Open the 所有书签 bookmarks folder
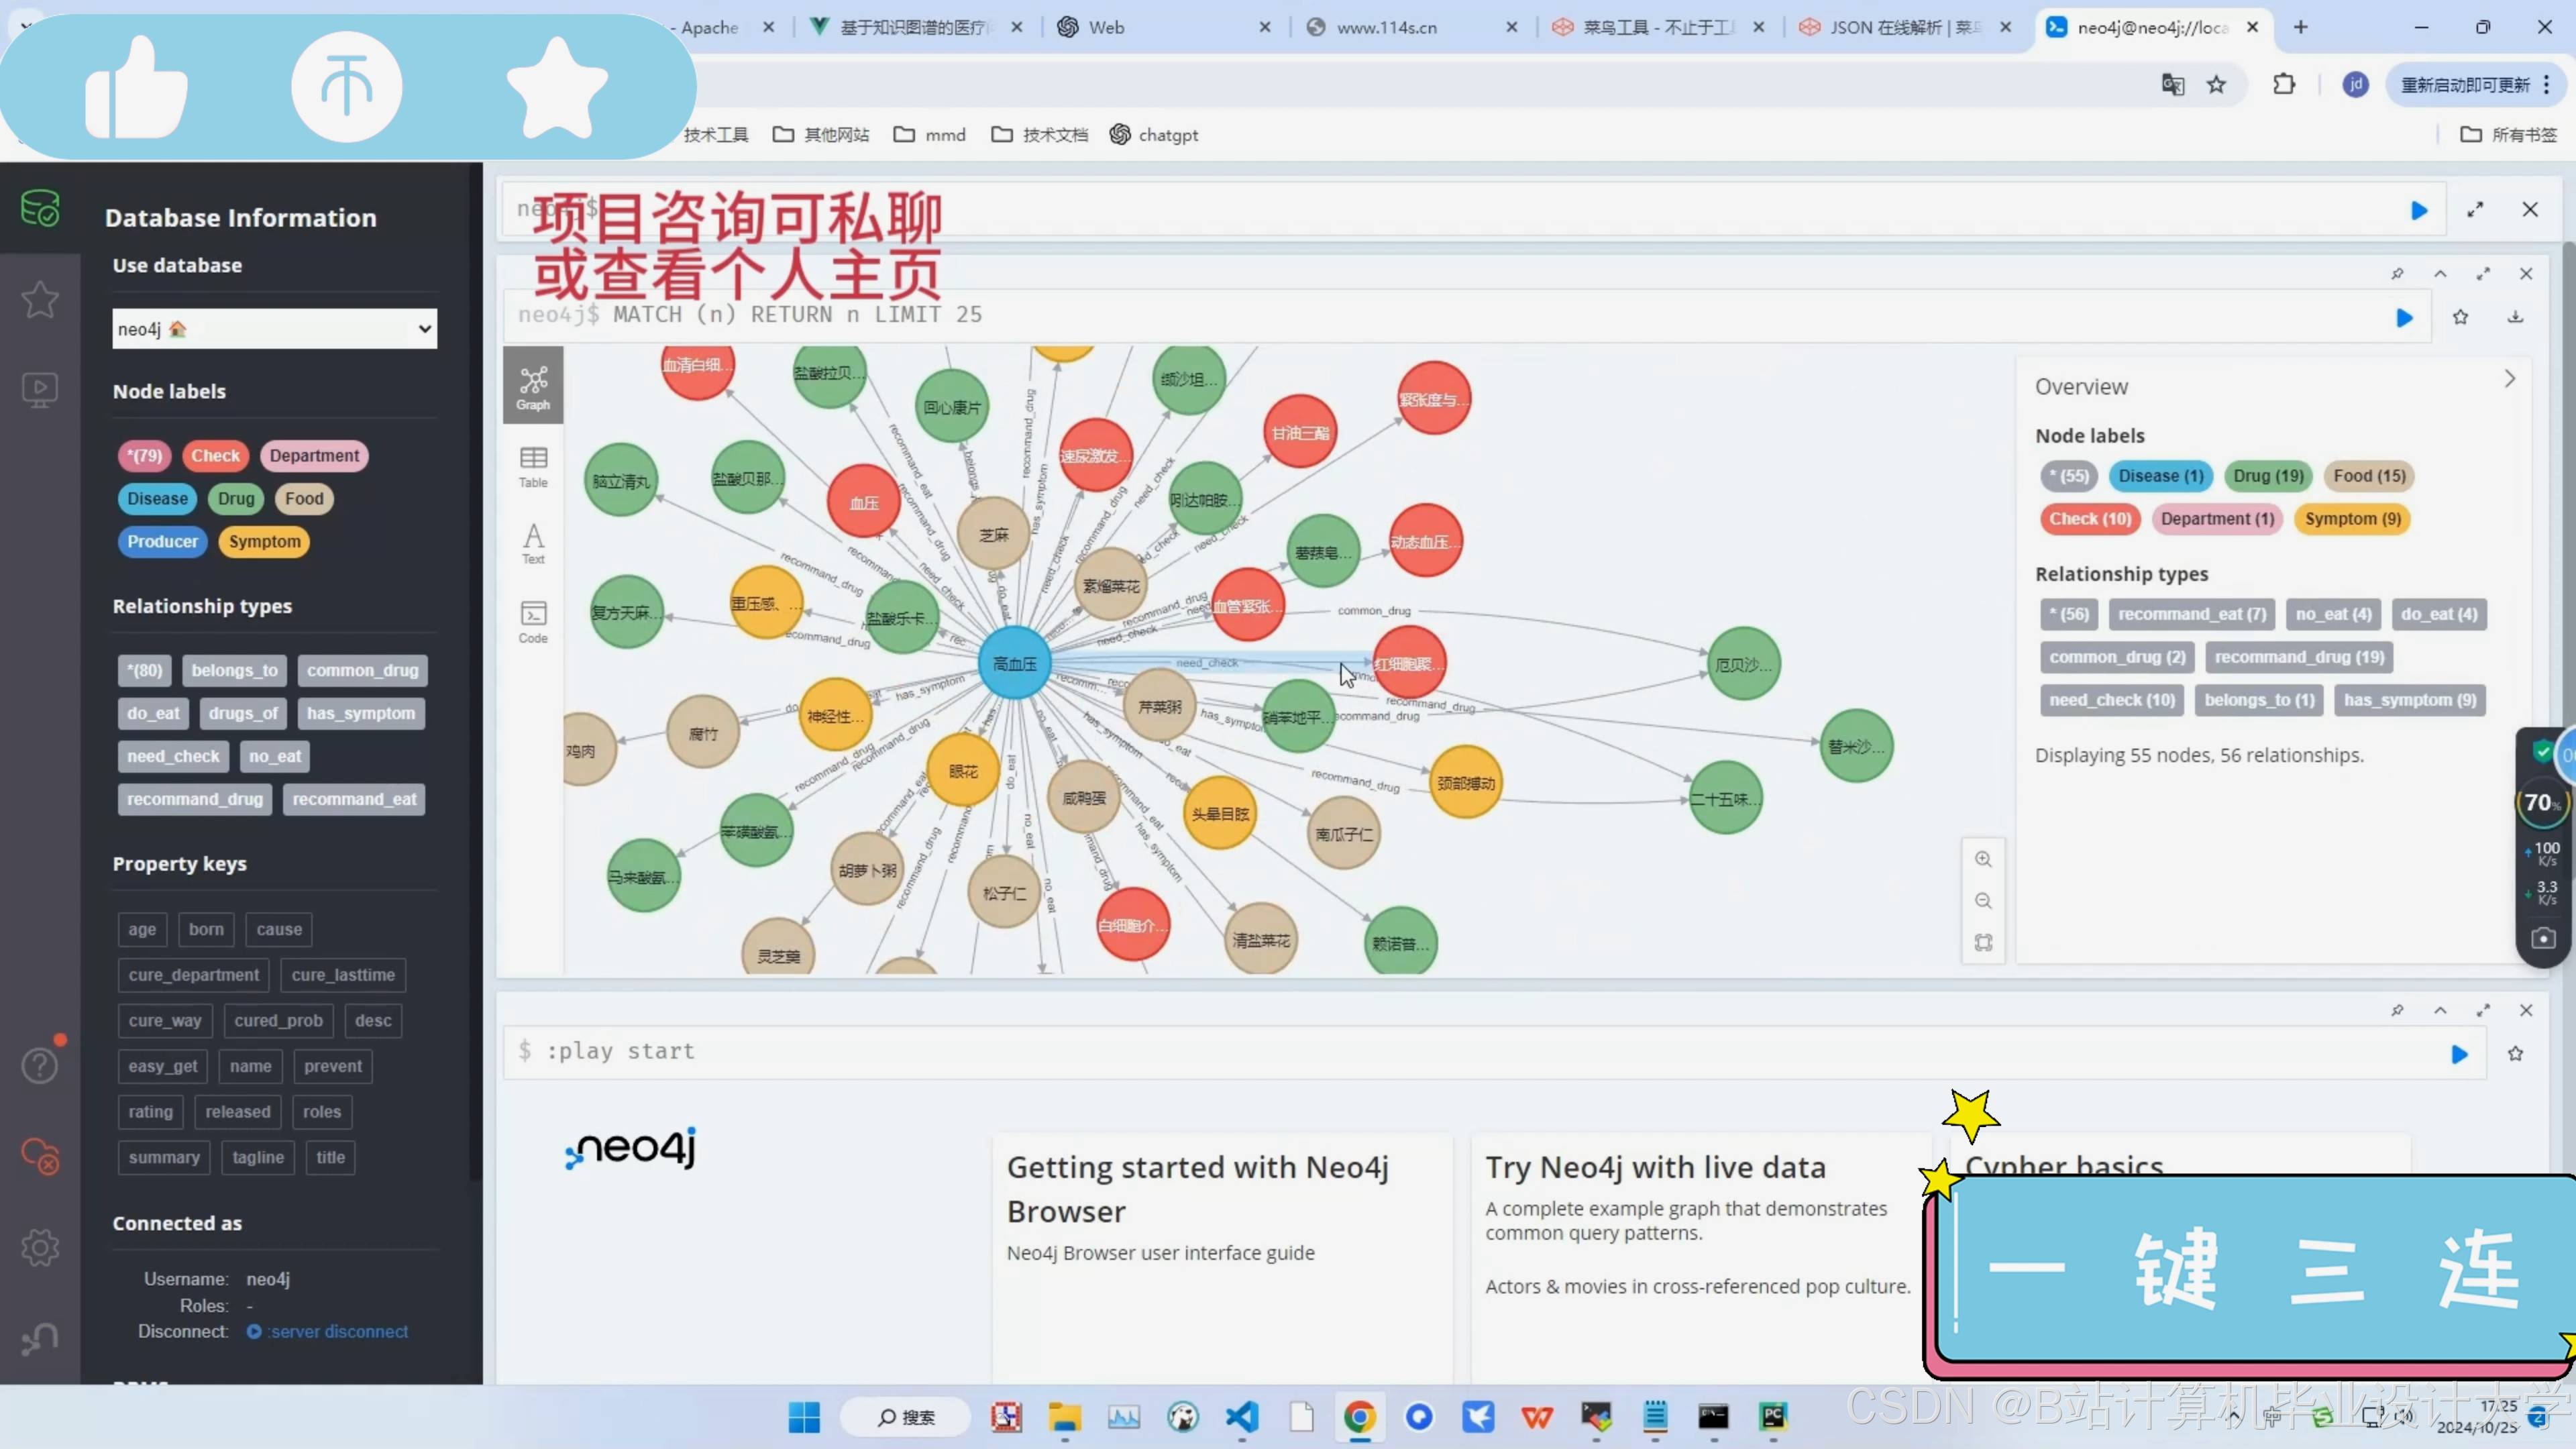The height and width of the screenshot is (1449, 2576). [x=2508, y=134]
